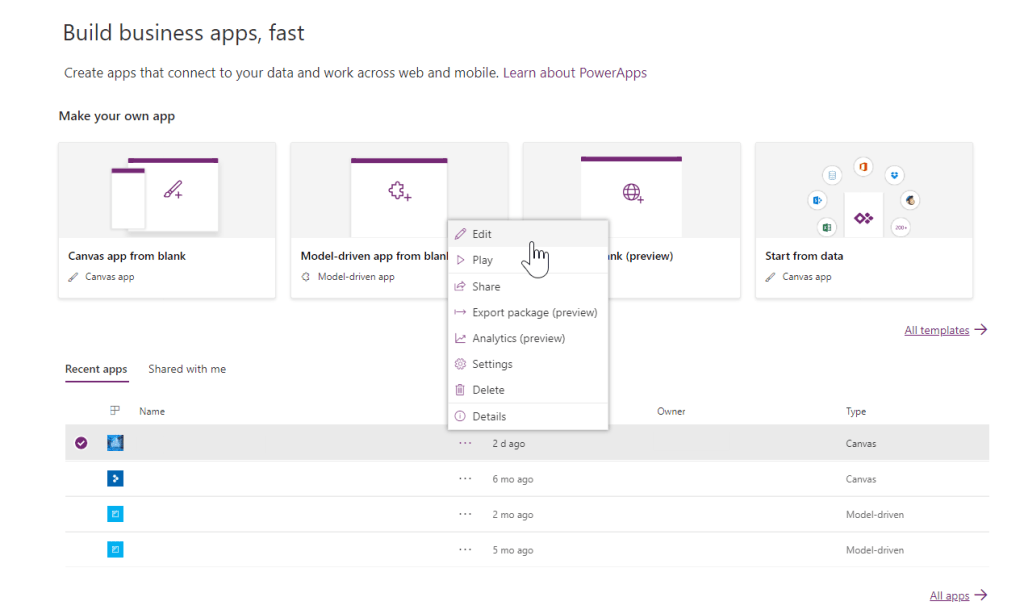Viewport: 1024px width, 614px height.
Task: Click the All apps link
Action: [949, 596]
